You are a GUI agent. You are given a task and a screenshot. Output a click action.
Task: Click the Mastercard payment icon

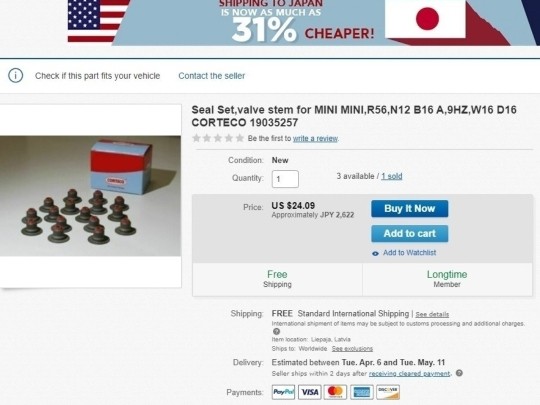click(x=336, y=392)
